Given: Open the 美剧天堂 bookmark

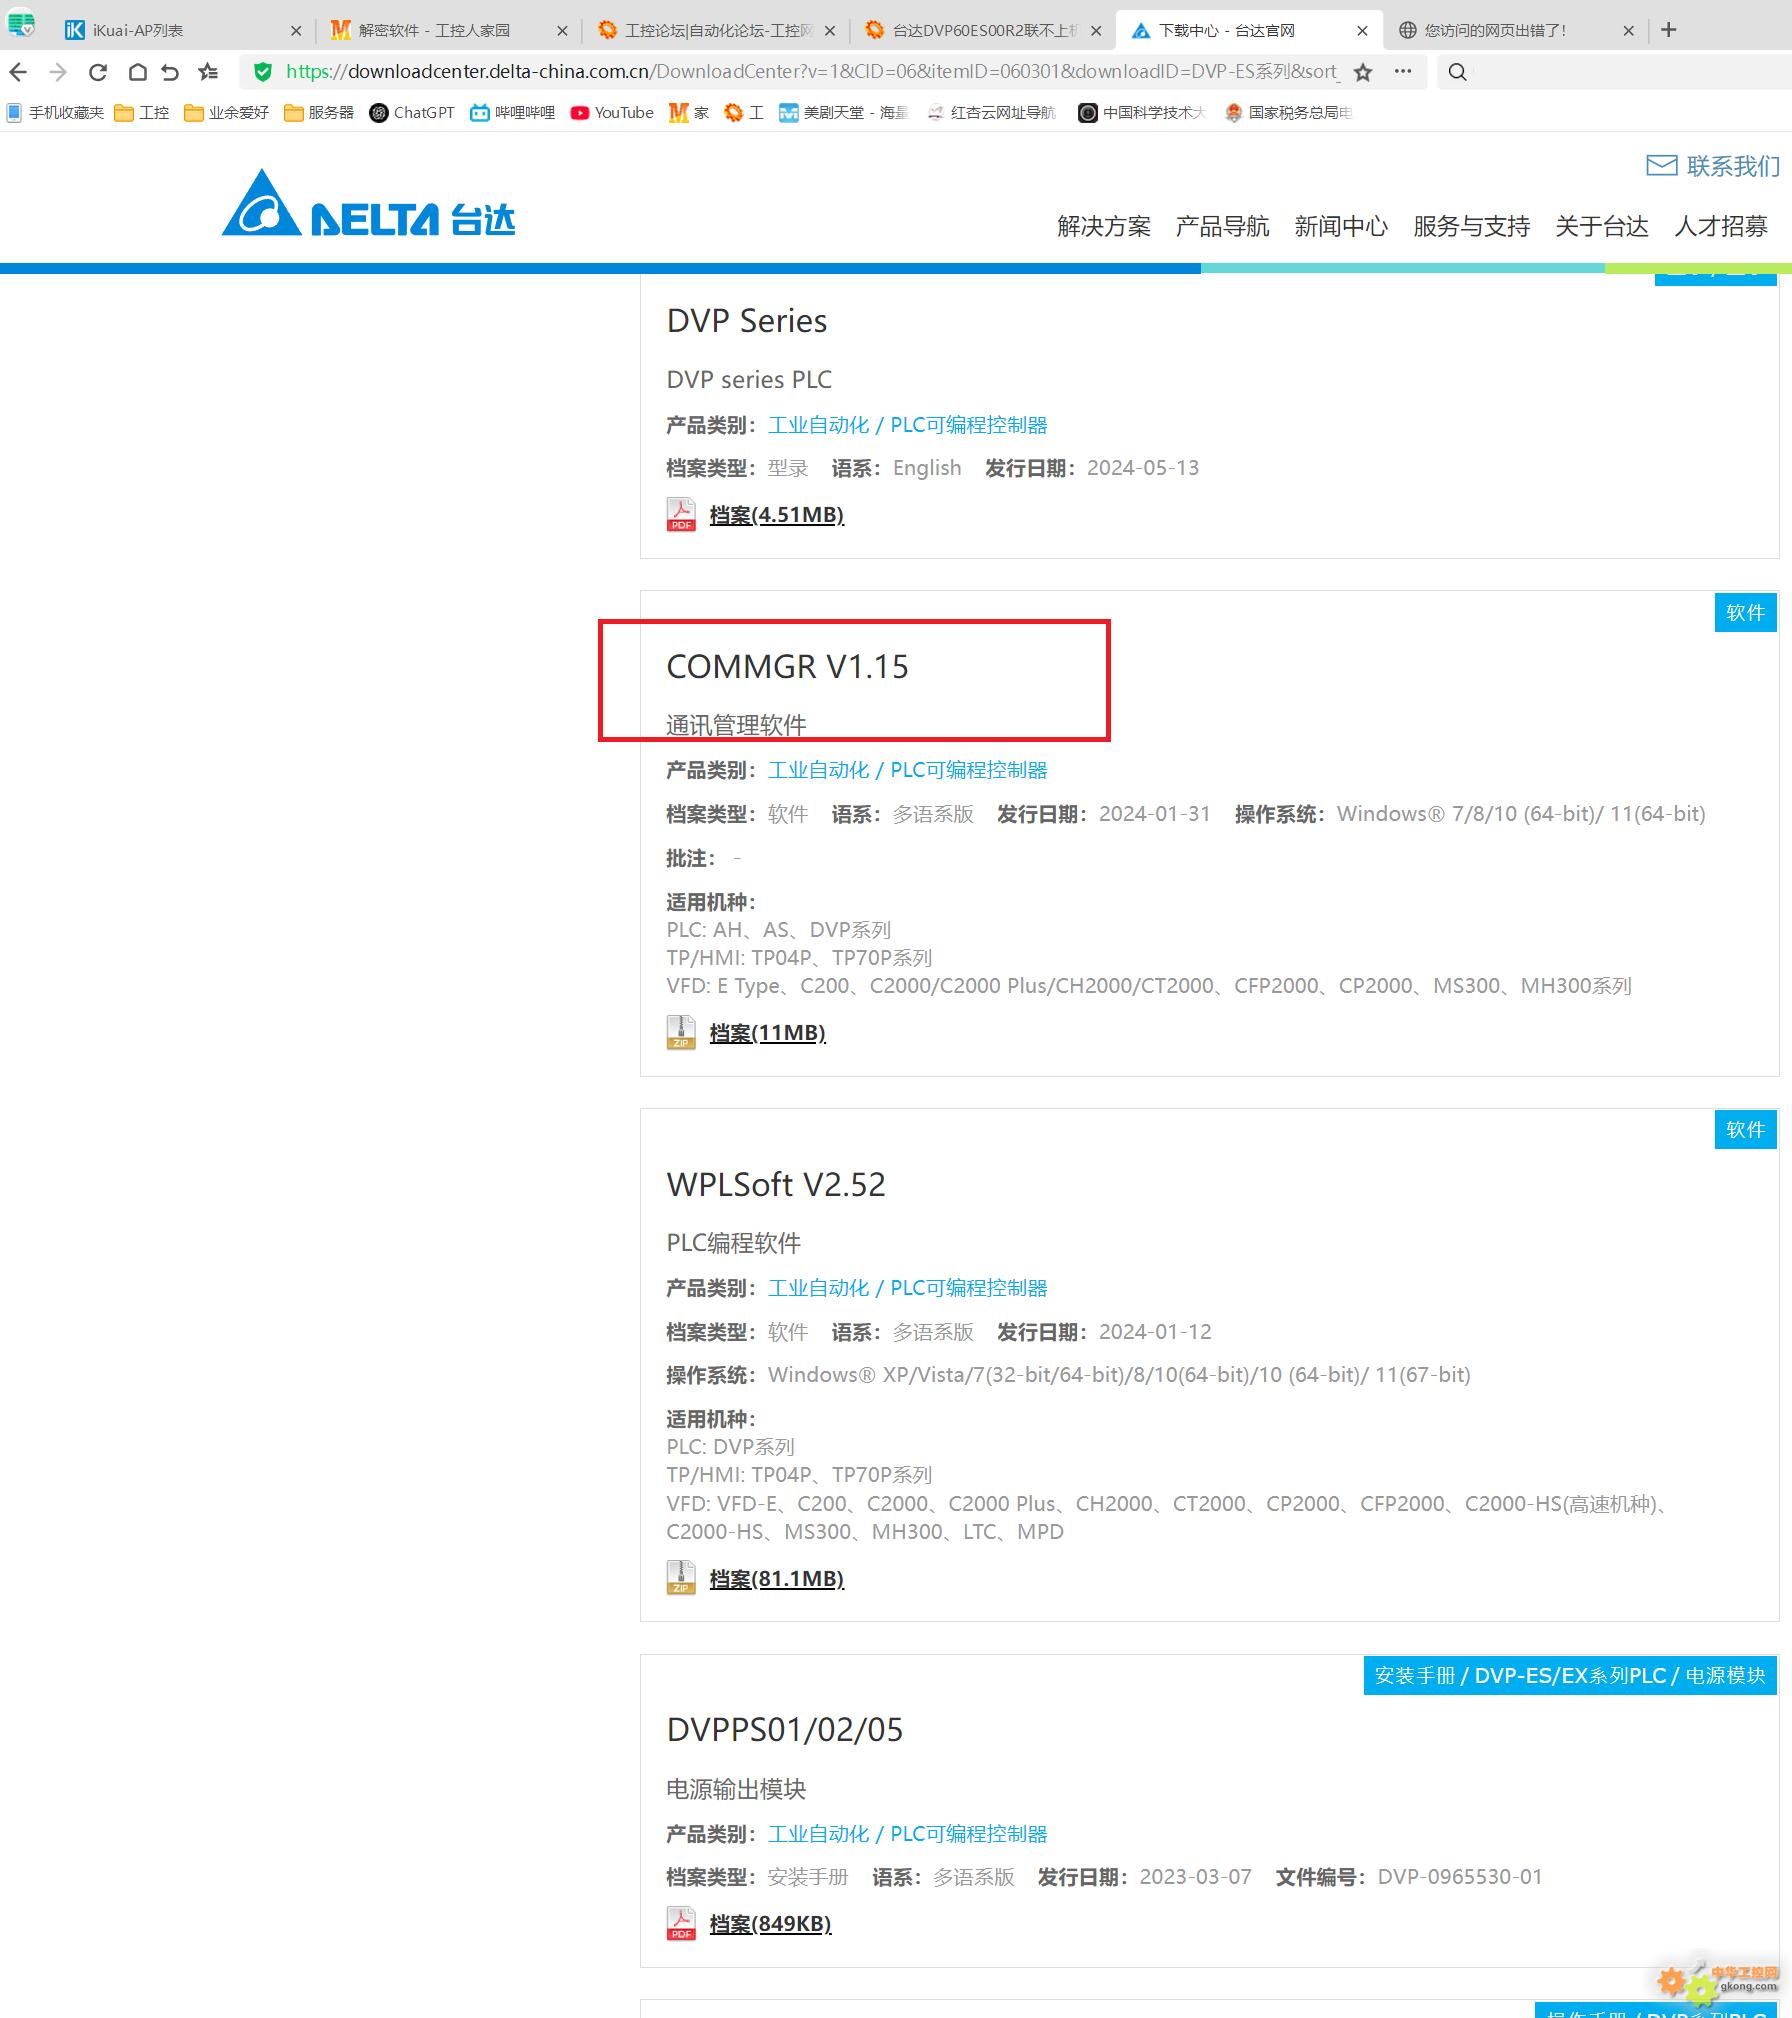Looking at the screenshot, I should (x=843, y=113).
